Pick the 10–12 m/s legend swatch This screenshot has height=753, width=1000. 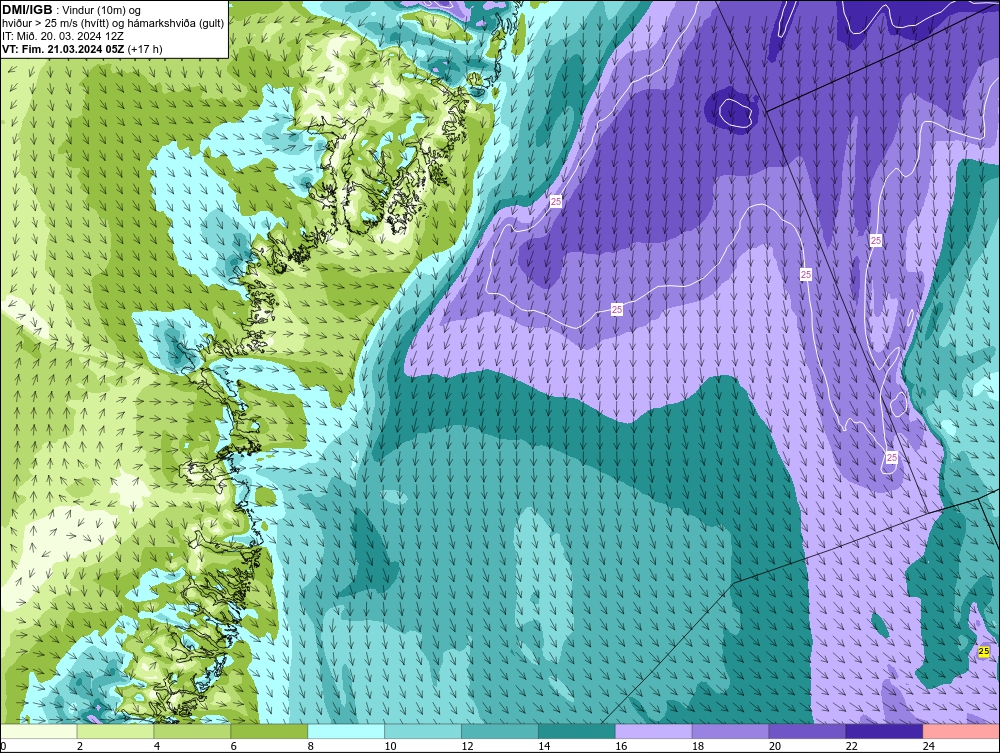(423, 731)
